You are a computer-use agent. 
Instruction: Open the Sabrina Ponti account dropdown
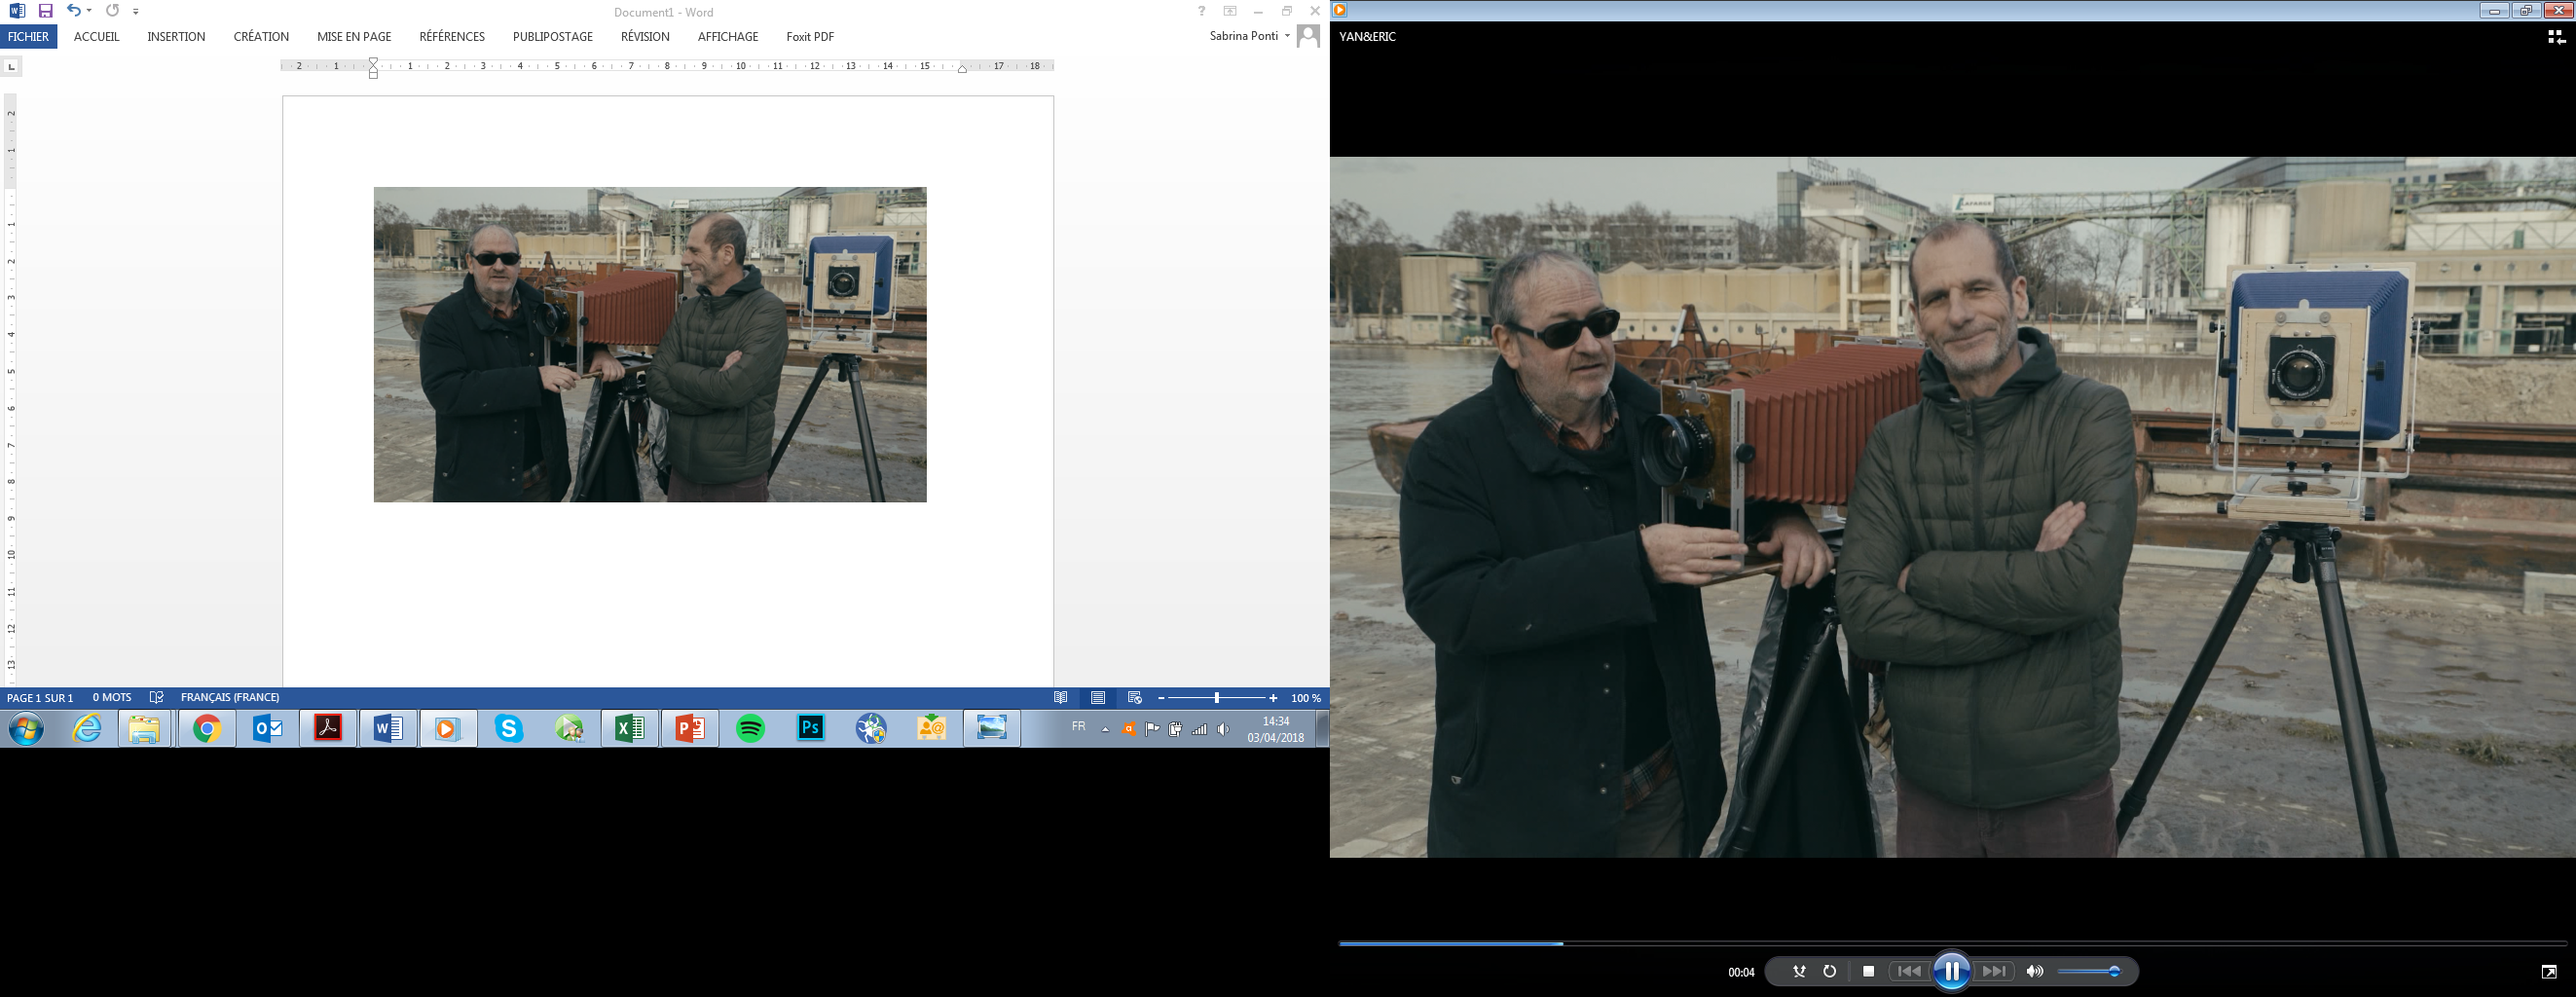click(x=1249, y=36)
